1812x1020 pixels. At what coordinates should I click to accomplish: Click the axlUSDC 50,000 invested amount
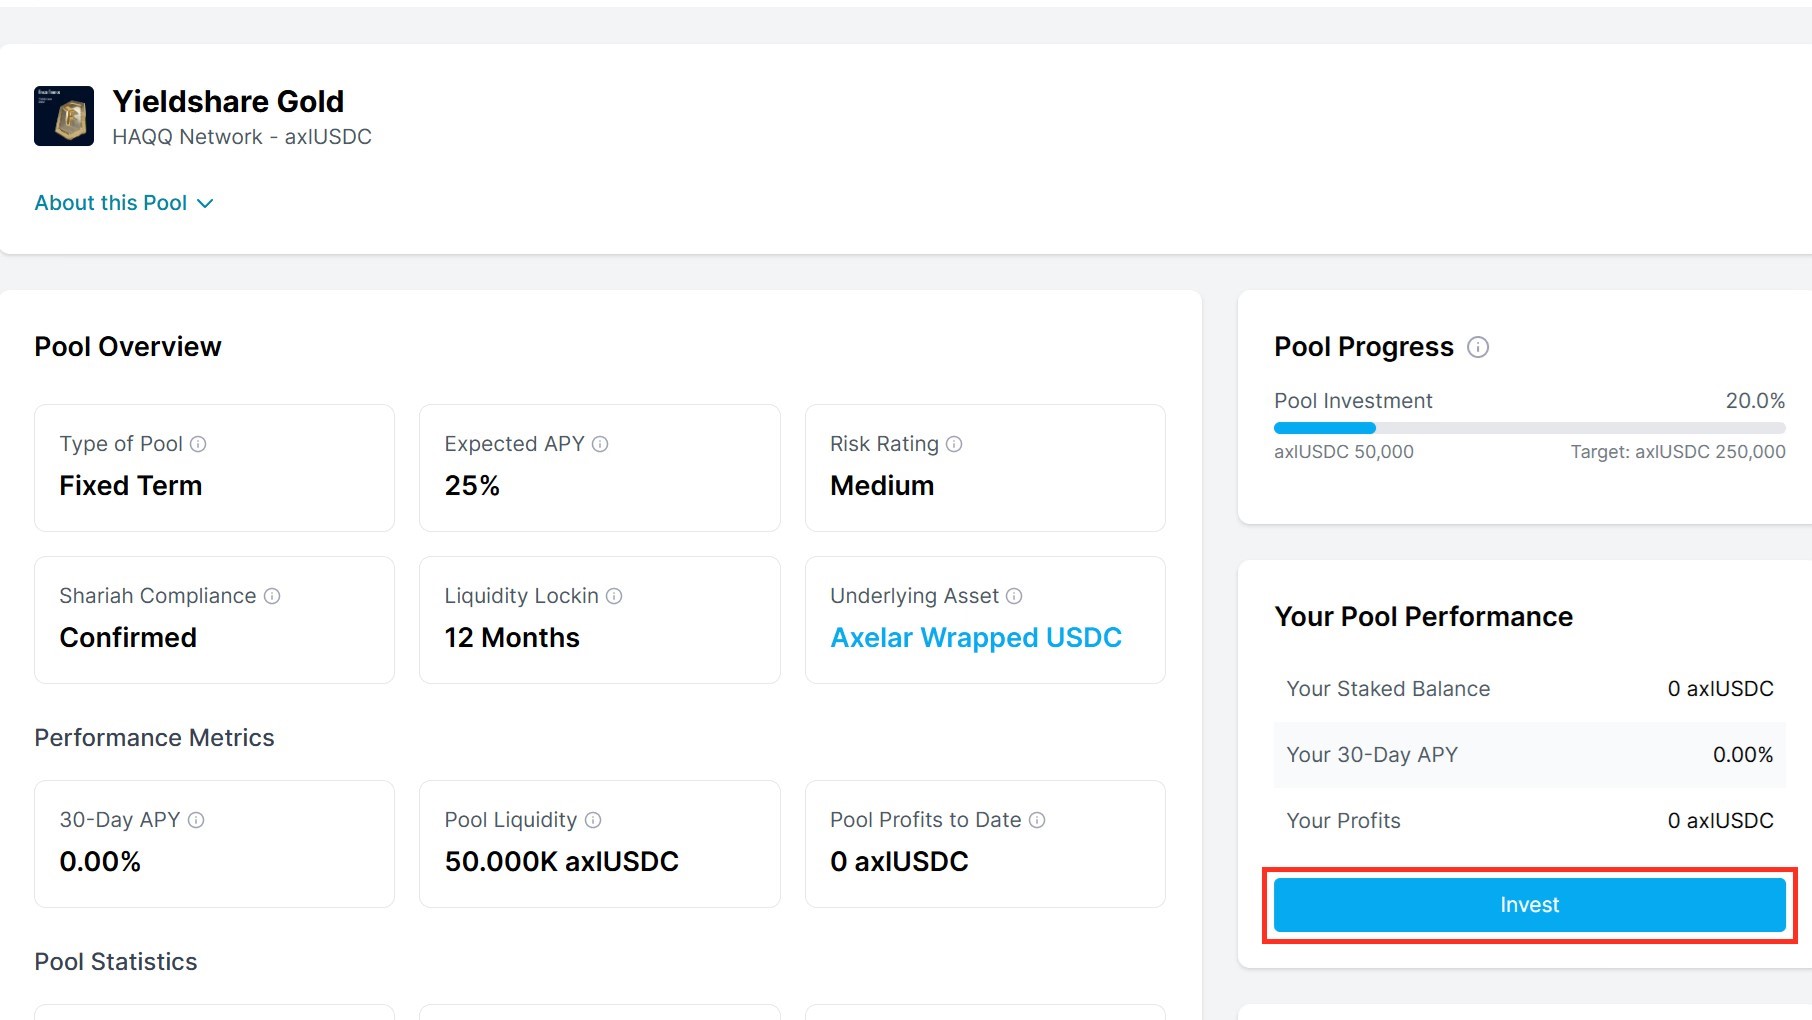point(1344,452)
